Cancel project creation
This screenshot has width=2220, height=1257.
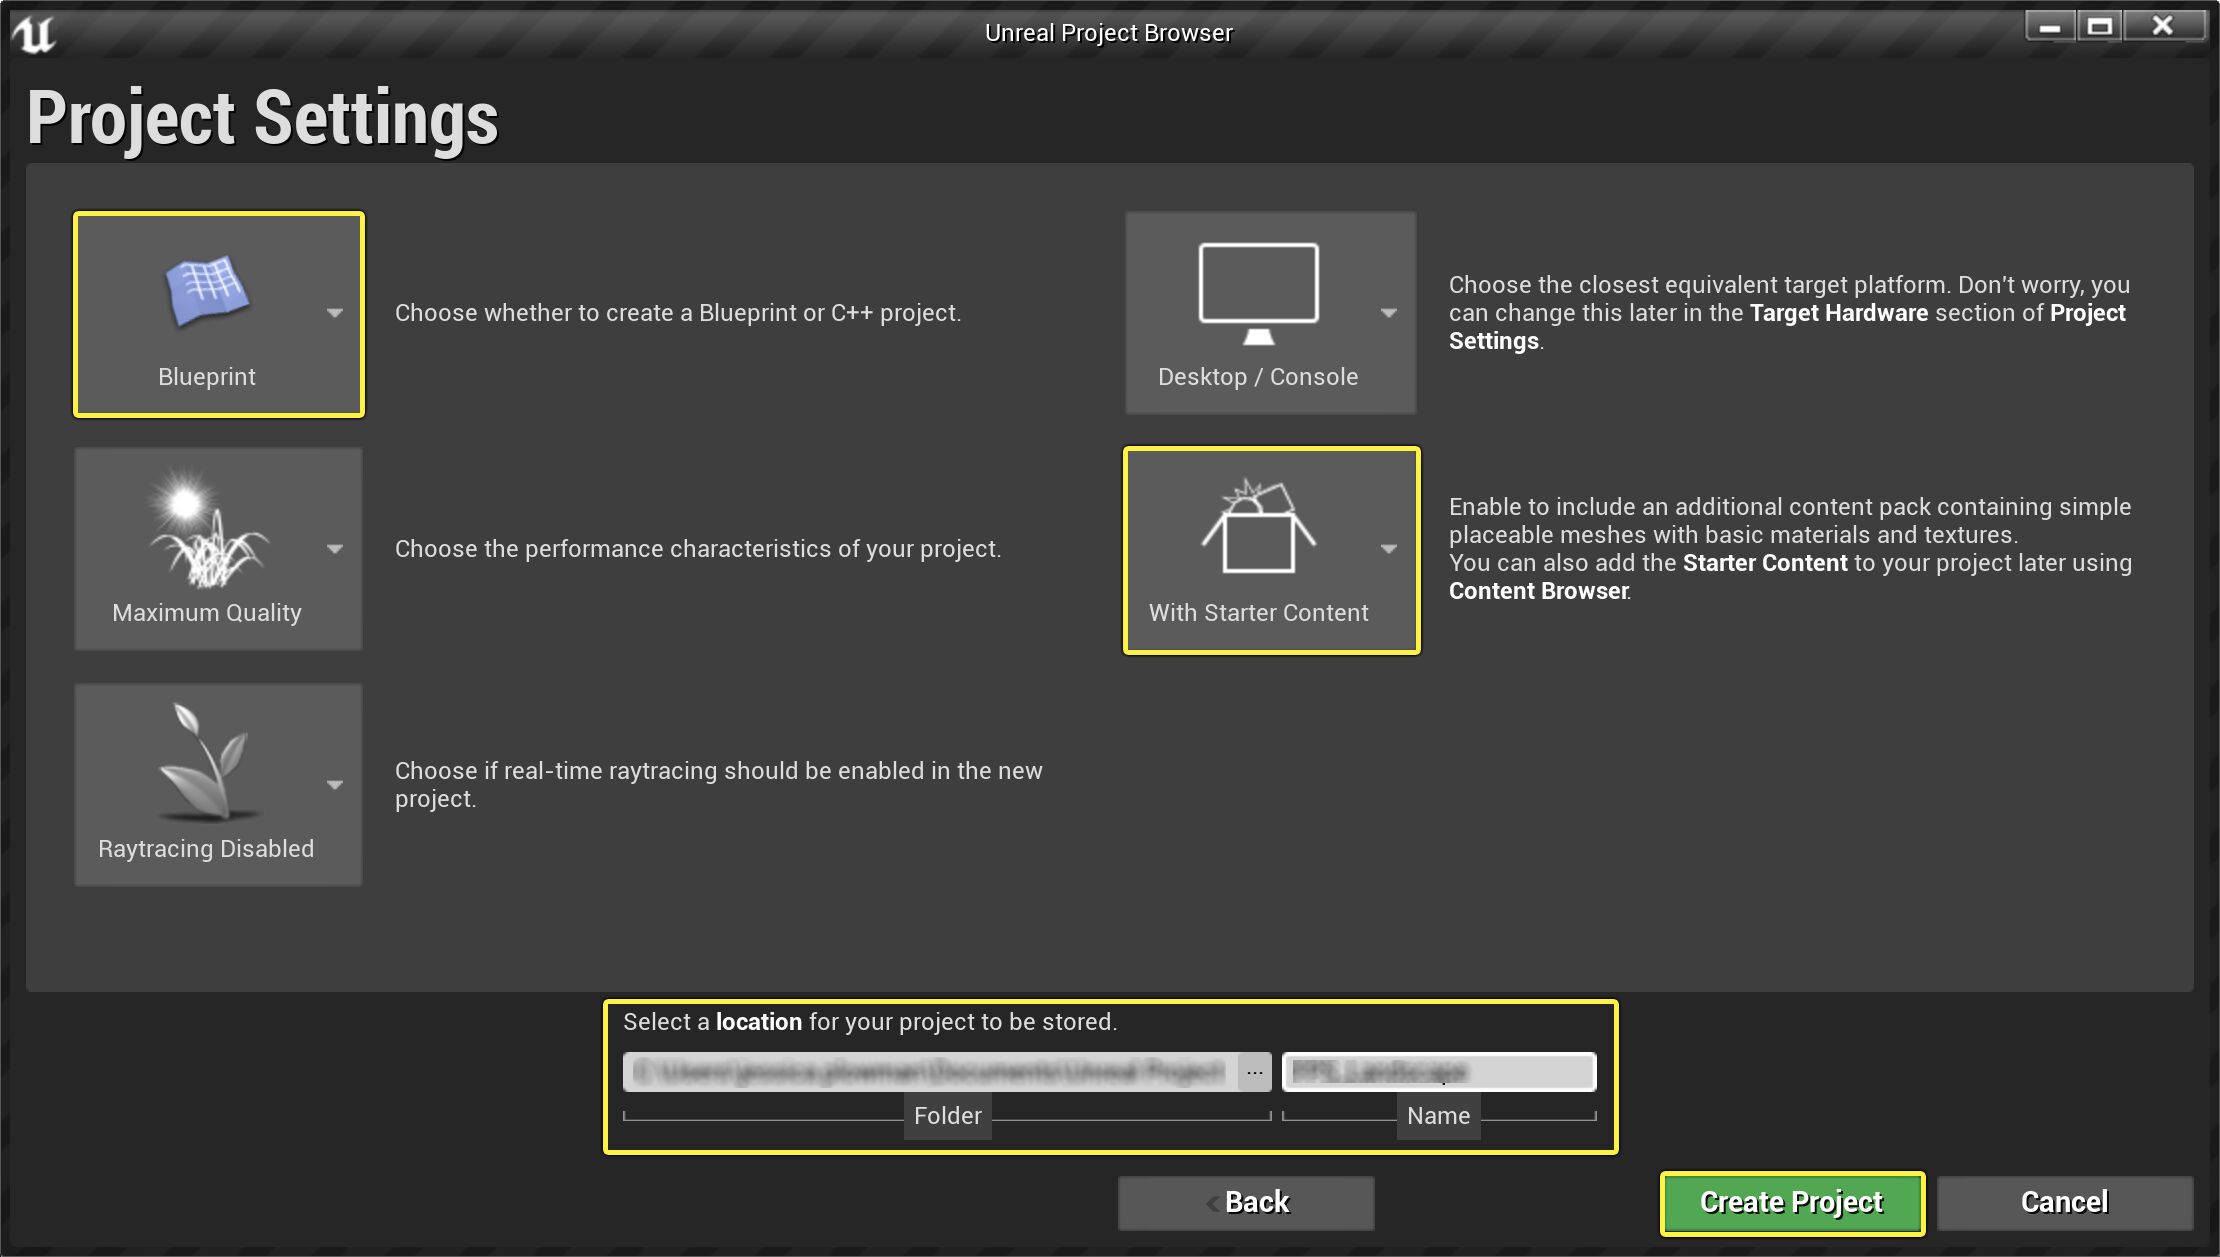point(2064,1202)
